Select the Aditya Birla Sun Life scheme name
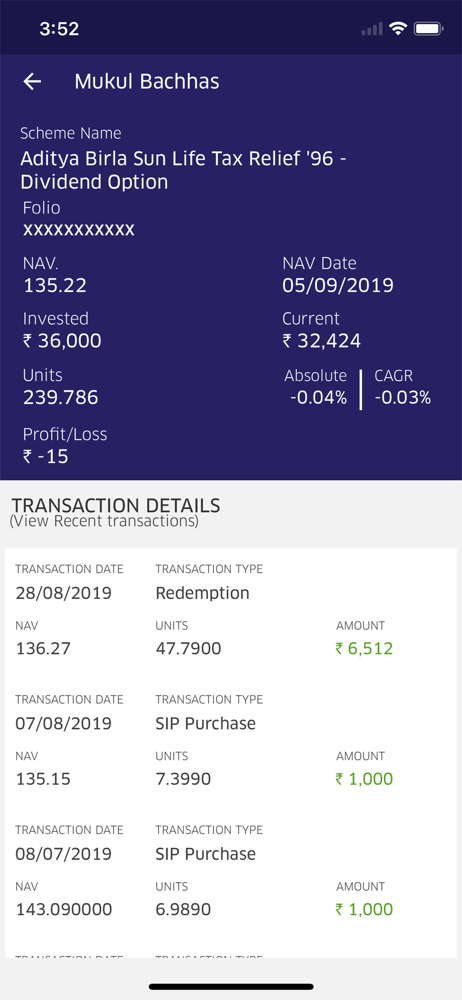The height and width of the screenshot is (1000, 462). pyautogui.click(x=184, y=170)
